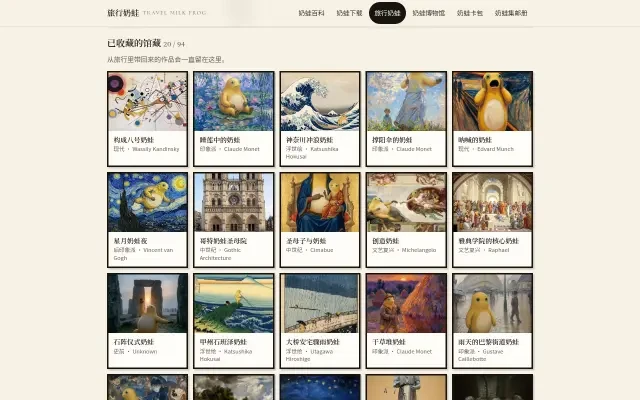Open the School of Athens 雅典学院的核心奶蛙 image
The width and height of the screenshot is (640, 400).
[493, 202]
